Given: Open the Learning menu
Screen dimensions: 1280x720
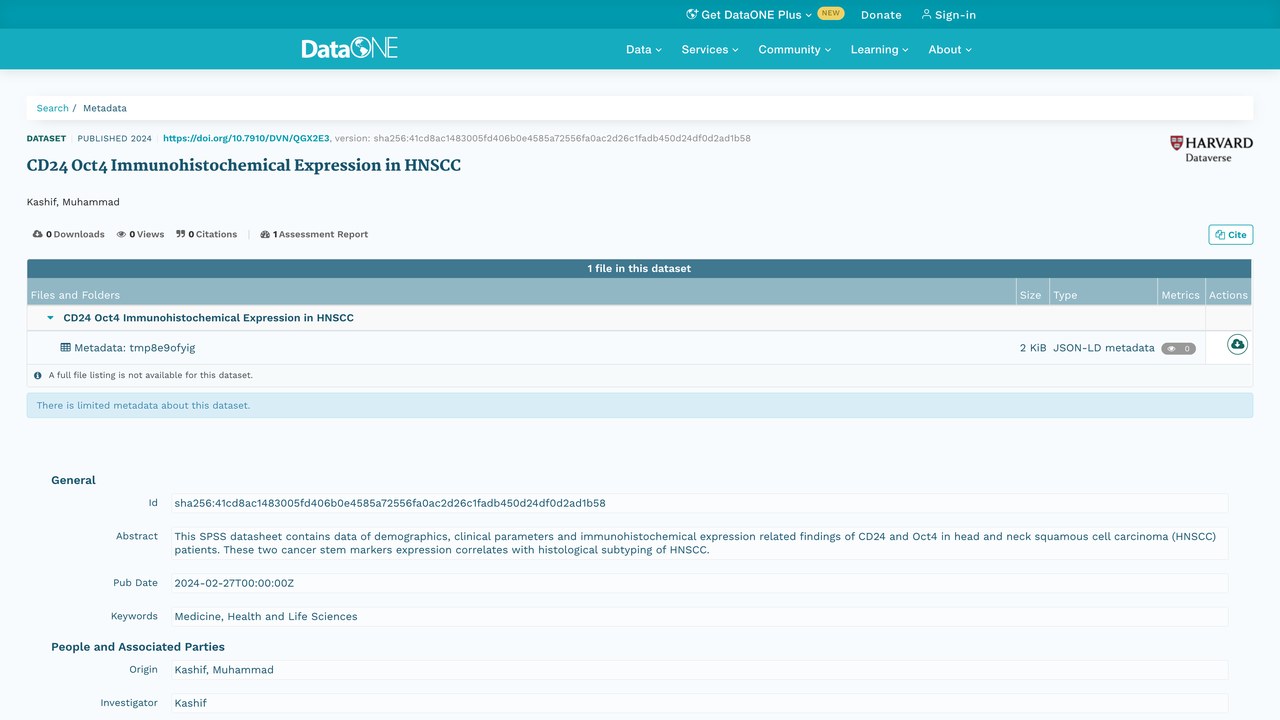Looking at the screenshot, I should 880,49.
